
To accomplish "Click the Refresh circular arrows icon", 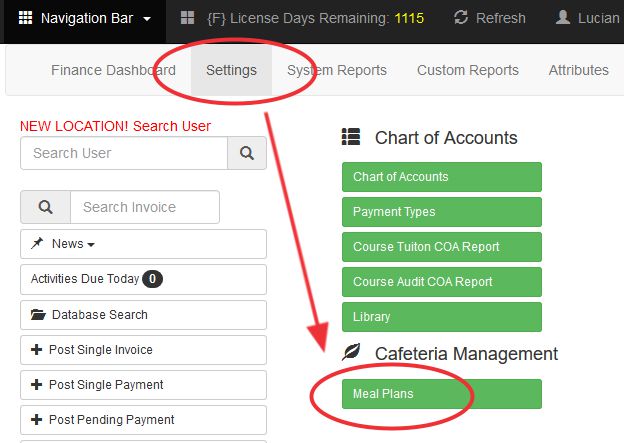I will (461, 18).
